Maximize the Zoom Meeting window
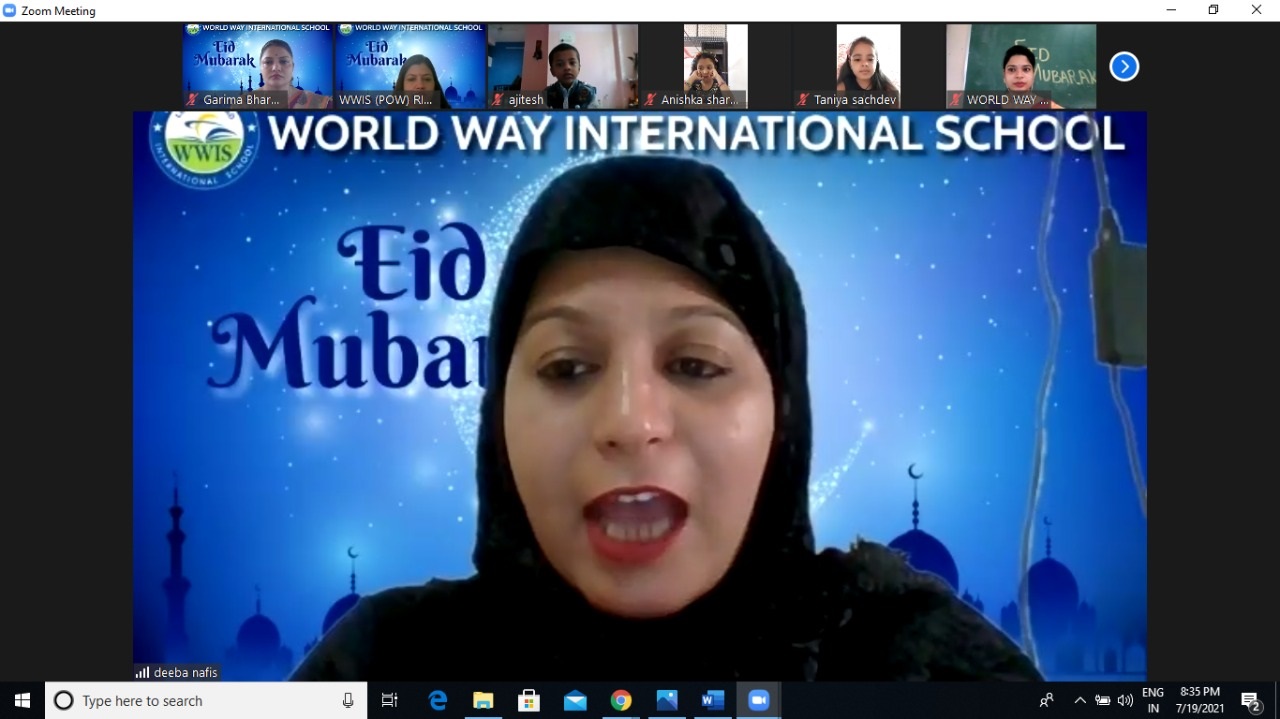Viewport: 1280px width, 719px height. pyautogui.click(x=1214, y=10)
